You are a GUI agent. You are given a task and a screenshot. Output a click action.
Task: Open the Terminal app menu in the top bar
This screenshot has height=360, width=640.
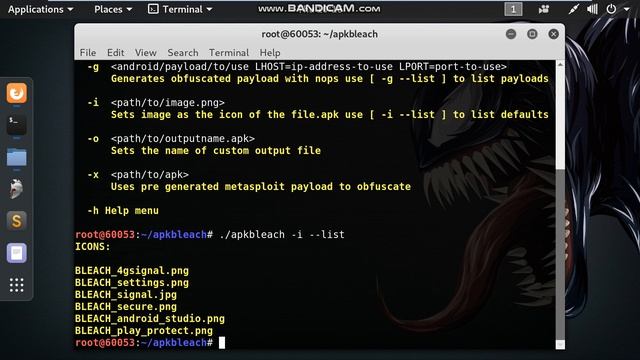180,9
